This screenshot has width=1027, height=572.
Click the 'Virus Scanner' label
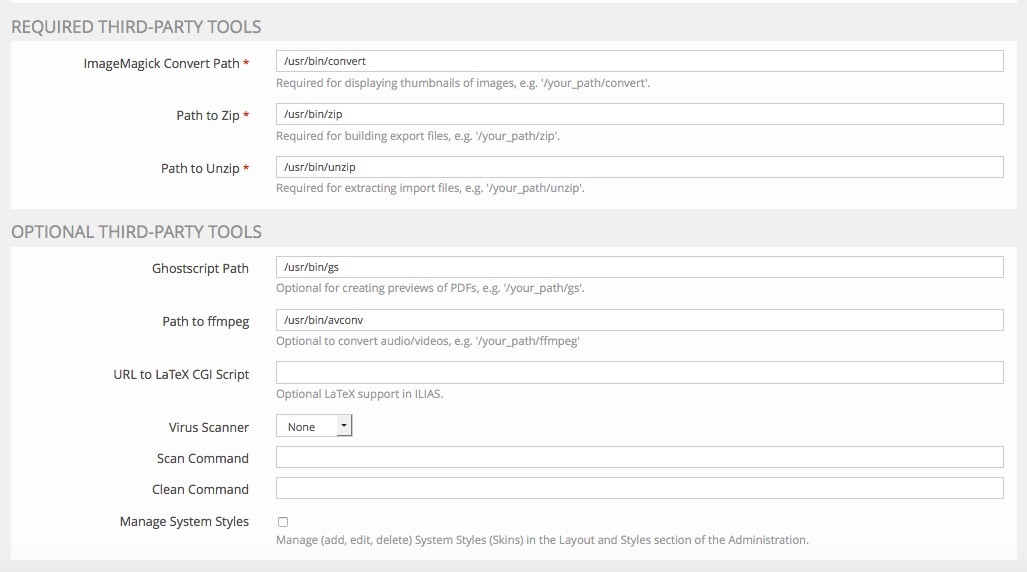[x=208, y=427]
